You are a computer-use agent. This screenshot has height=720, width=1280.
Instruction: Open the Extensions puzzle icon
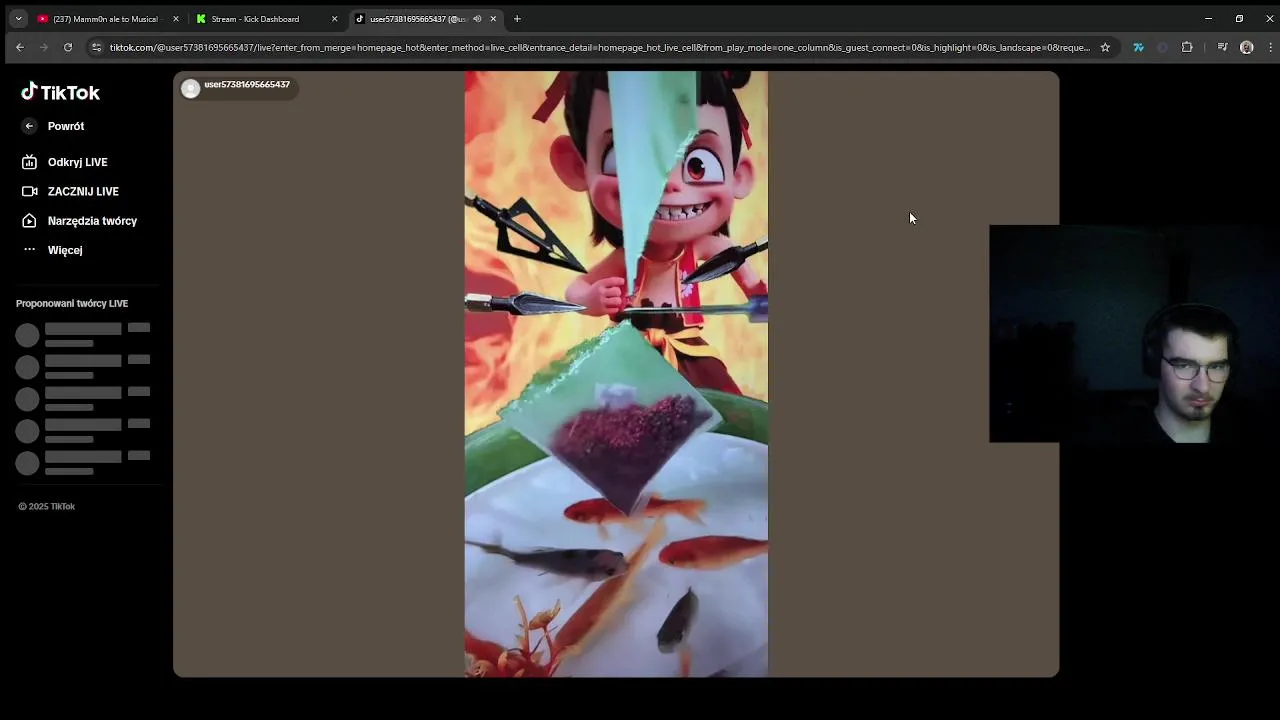1187,47
